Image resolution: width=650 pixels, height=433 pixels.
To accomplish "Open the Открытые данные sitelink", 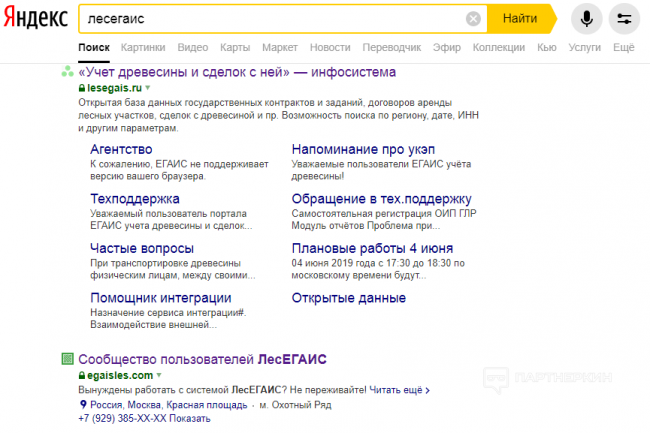I will [x=348, y=298].
